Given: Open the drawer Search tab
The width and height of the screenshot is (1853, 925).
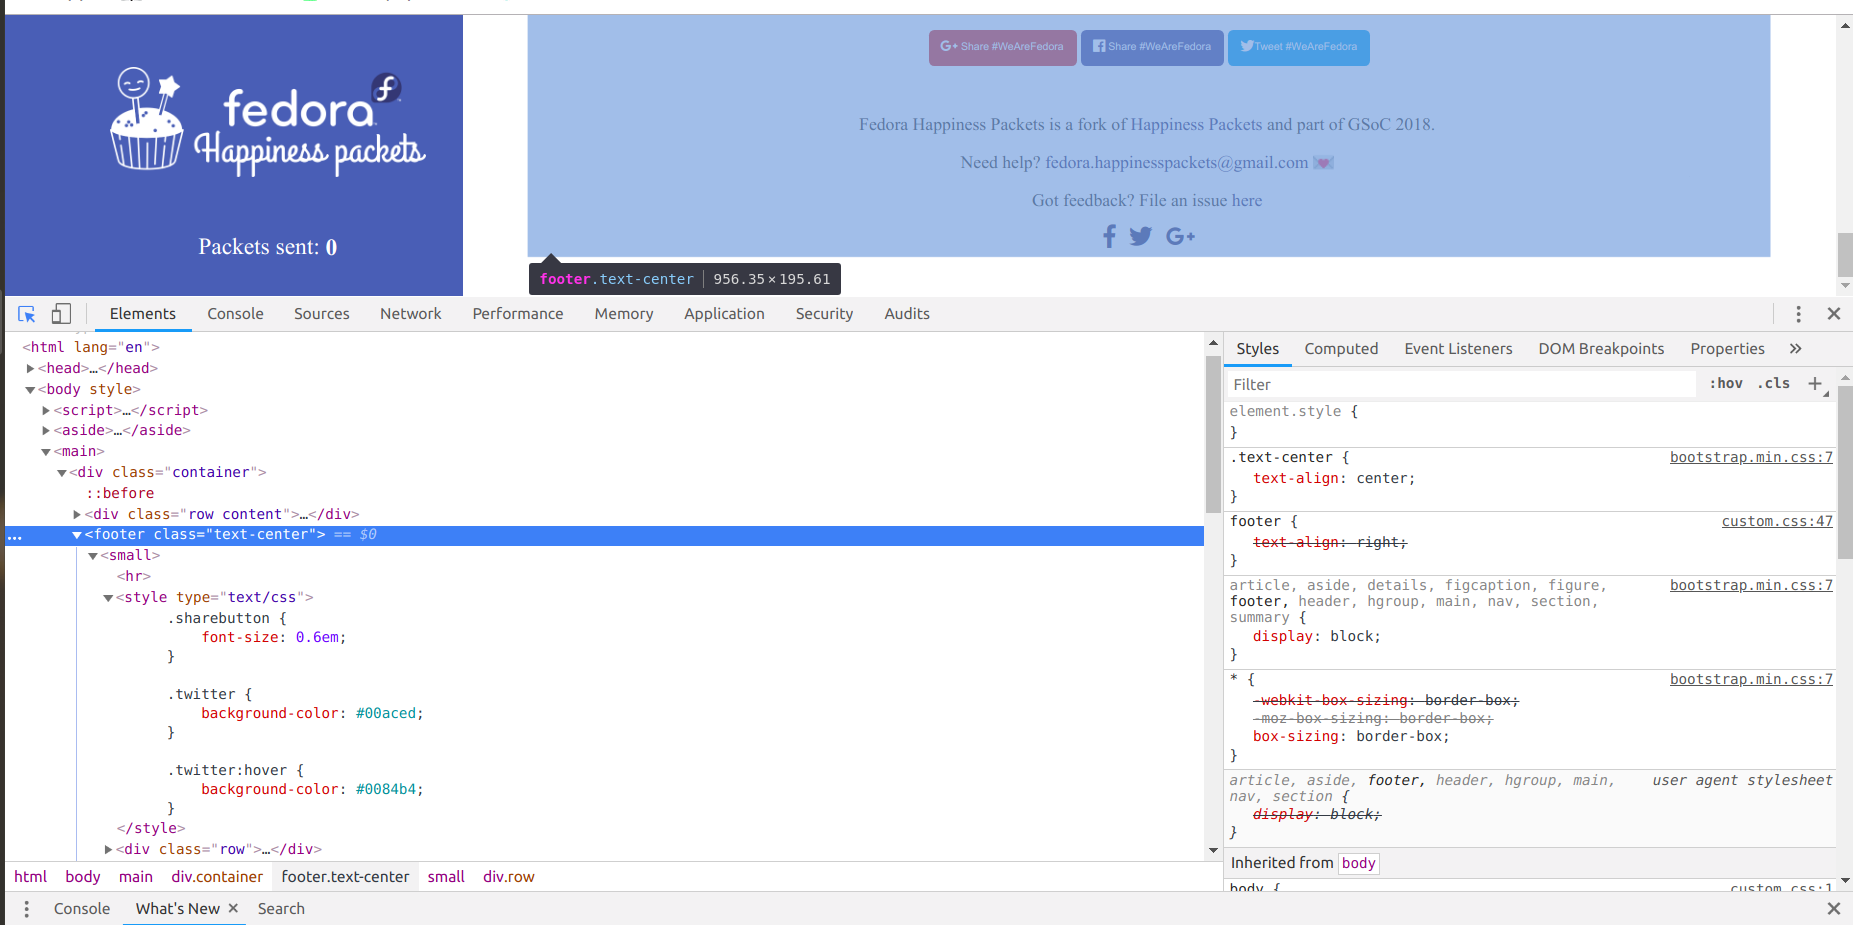Looking at the screenshot, I should click(281, 909).
